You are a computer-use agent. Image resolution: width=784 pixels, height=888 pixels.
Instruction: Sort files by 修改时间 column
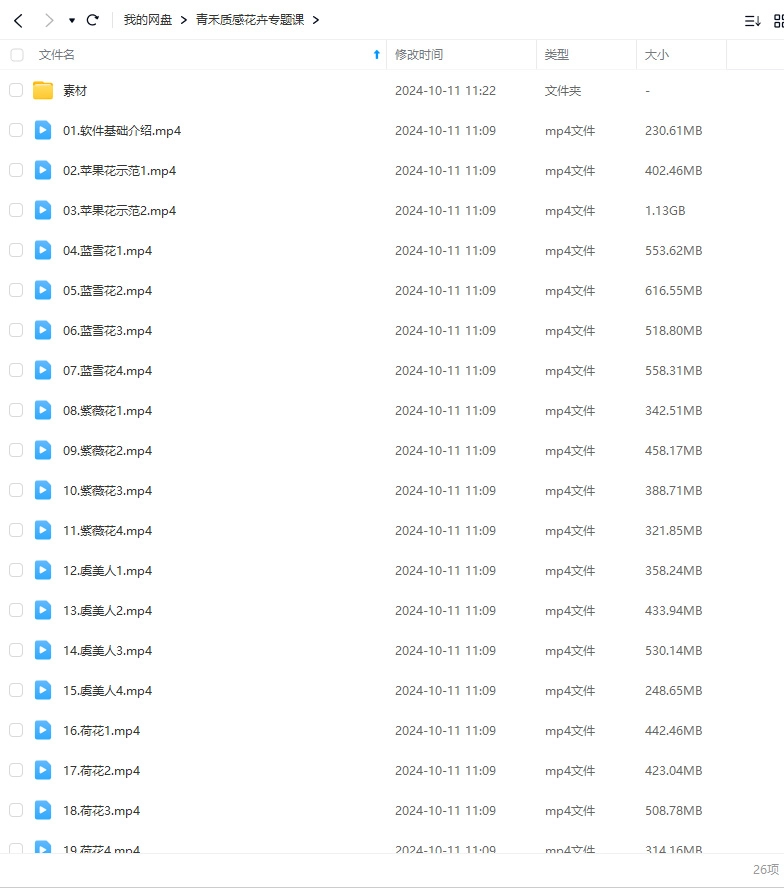pyautogui.click(x=419, y=55)
